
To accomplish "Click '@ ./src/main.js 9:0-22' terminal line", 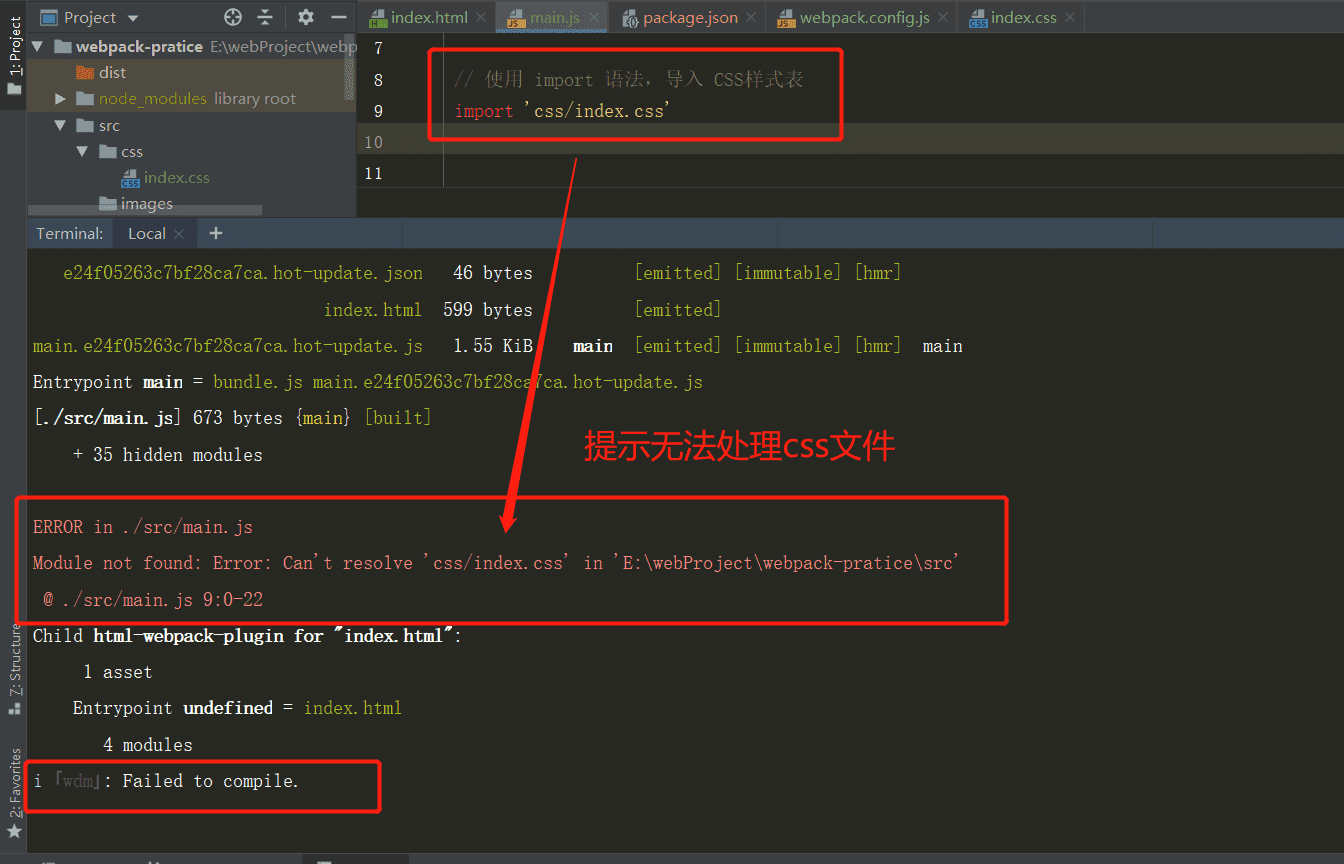I will (153, 600).
